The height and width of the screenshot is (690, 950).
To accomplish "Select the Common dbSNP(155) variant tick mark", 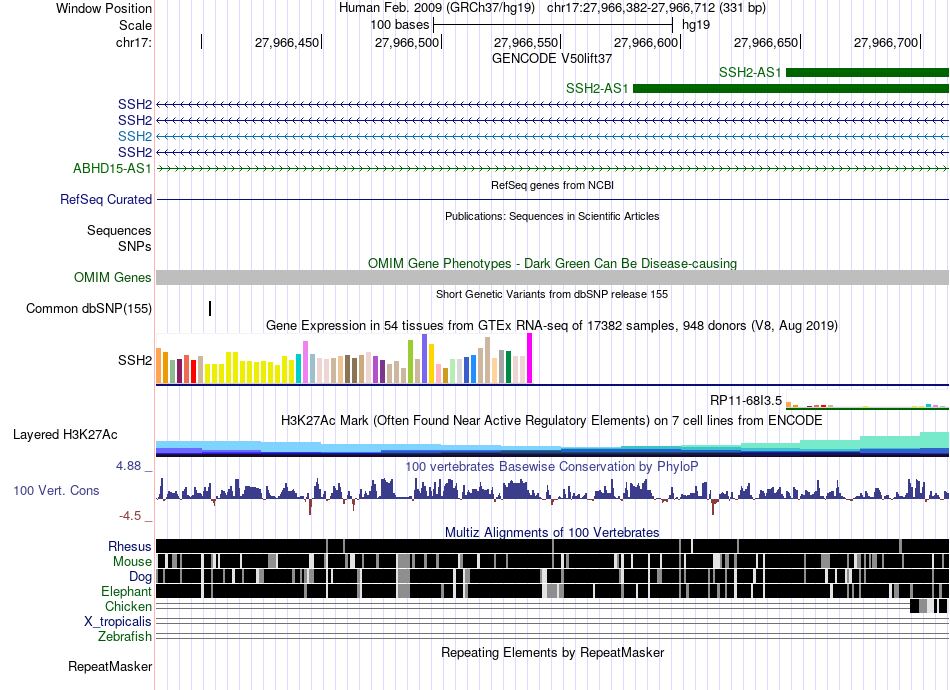I will point(210,308).
